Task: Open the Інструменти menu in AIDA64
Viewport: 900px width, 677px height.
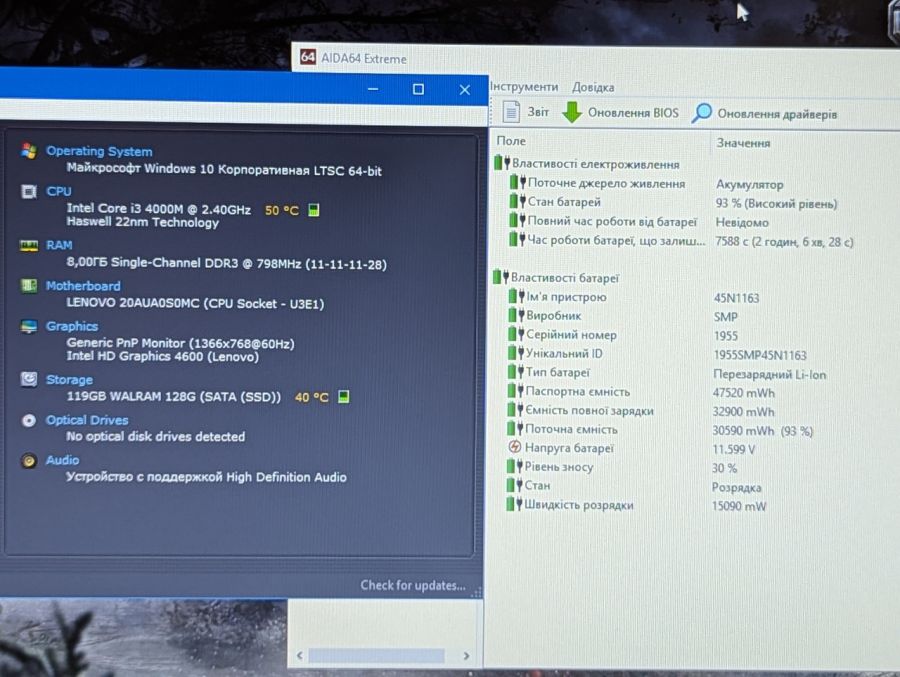Action: coord(524,87)
